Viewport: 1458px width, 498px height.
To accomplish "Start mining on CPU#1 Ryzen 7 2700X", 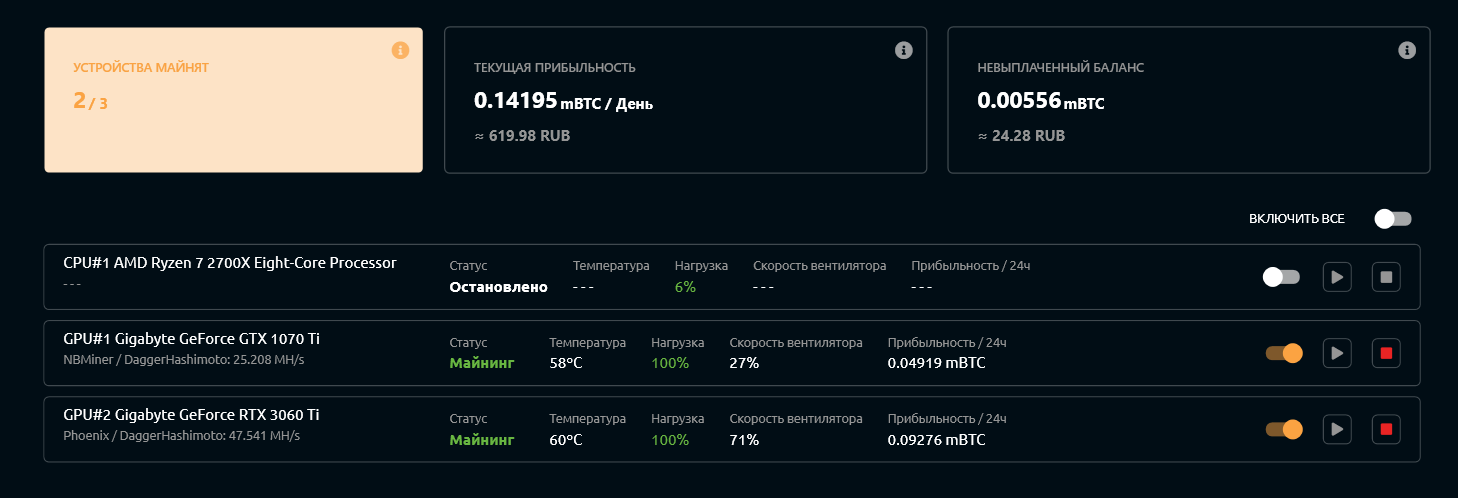I will [1337, 277].
